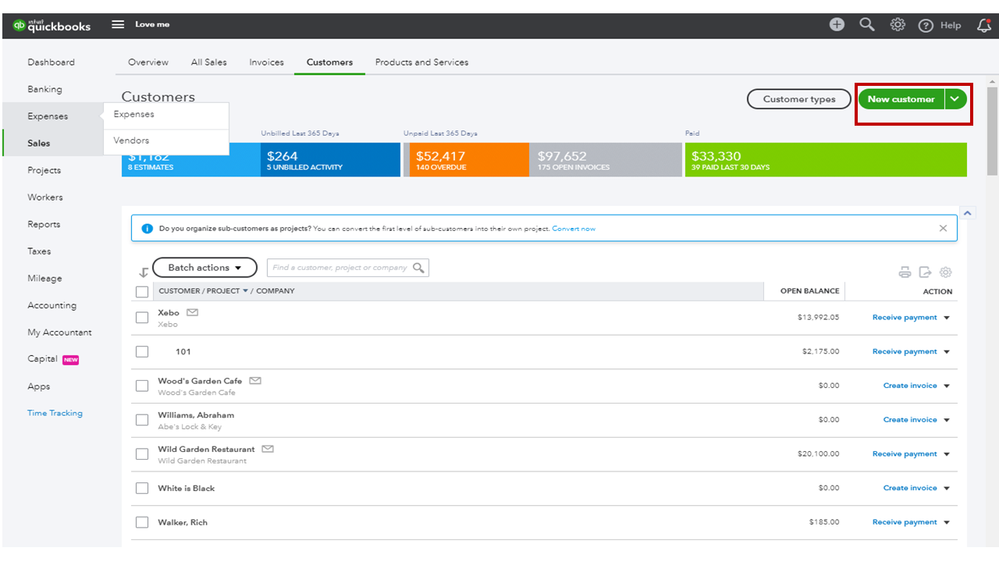Screen dimensions: 999x562
Task: Toggle the hamburger navigation menu
Action: click(118, 24)
